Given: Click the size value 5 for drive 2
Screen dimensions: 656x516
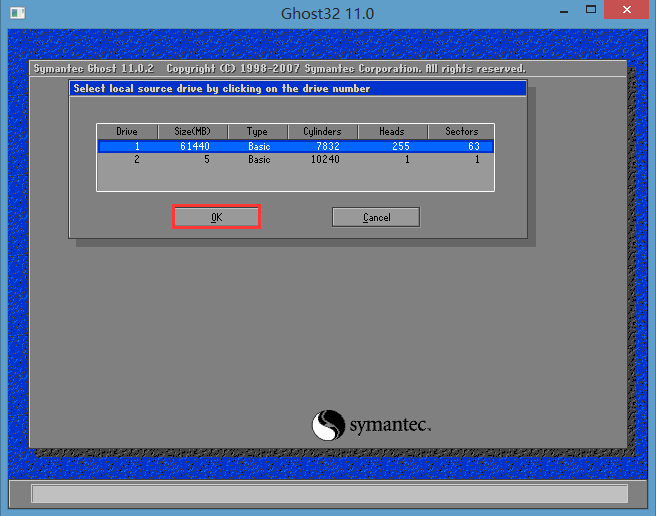Looking at the screenshot, I should (x=207, y=159).
